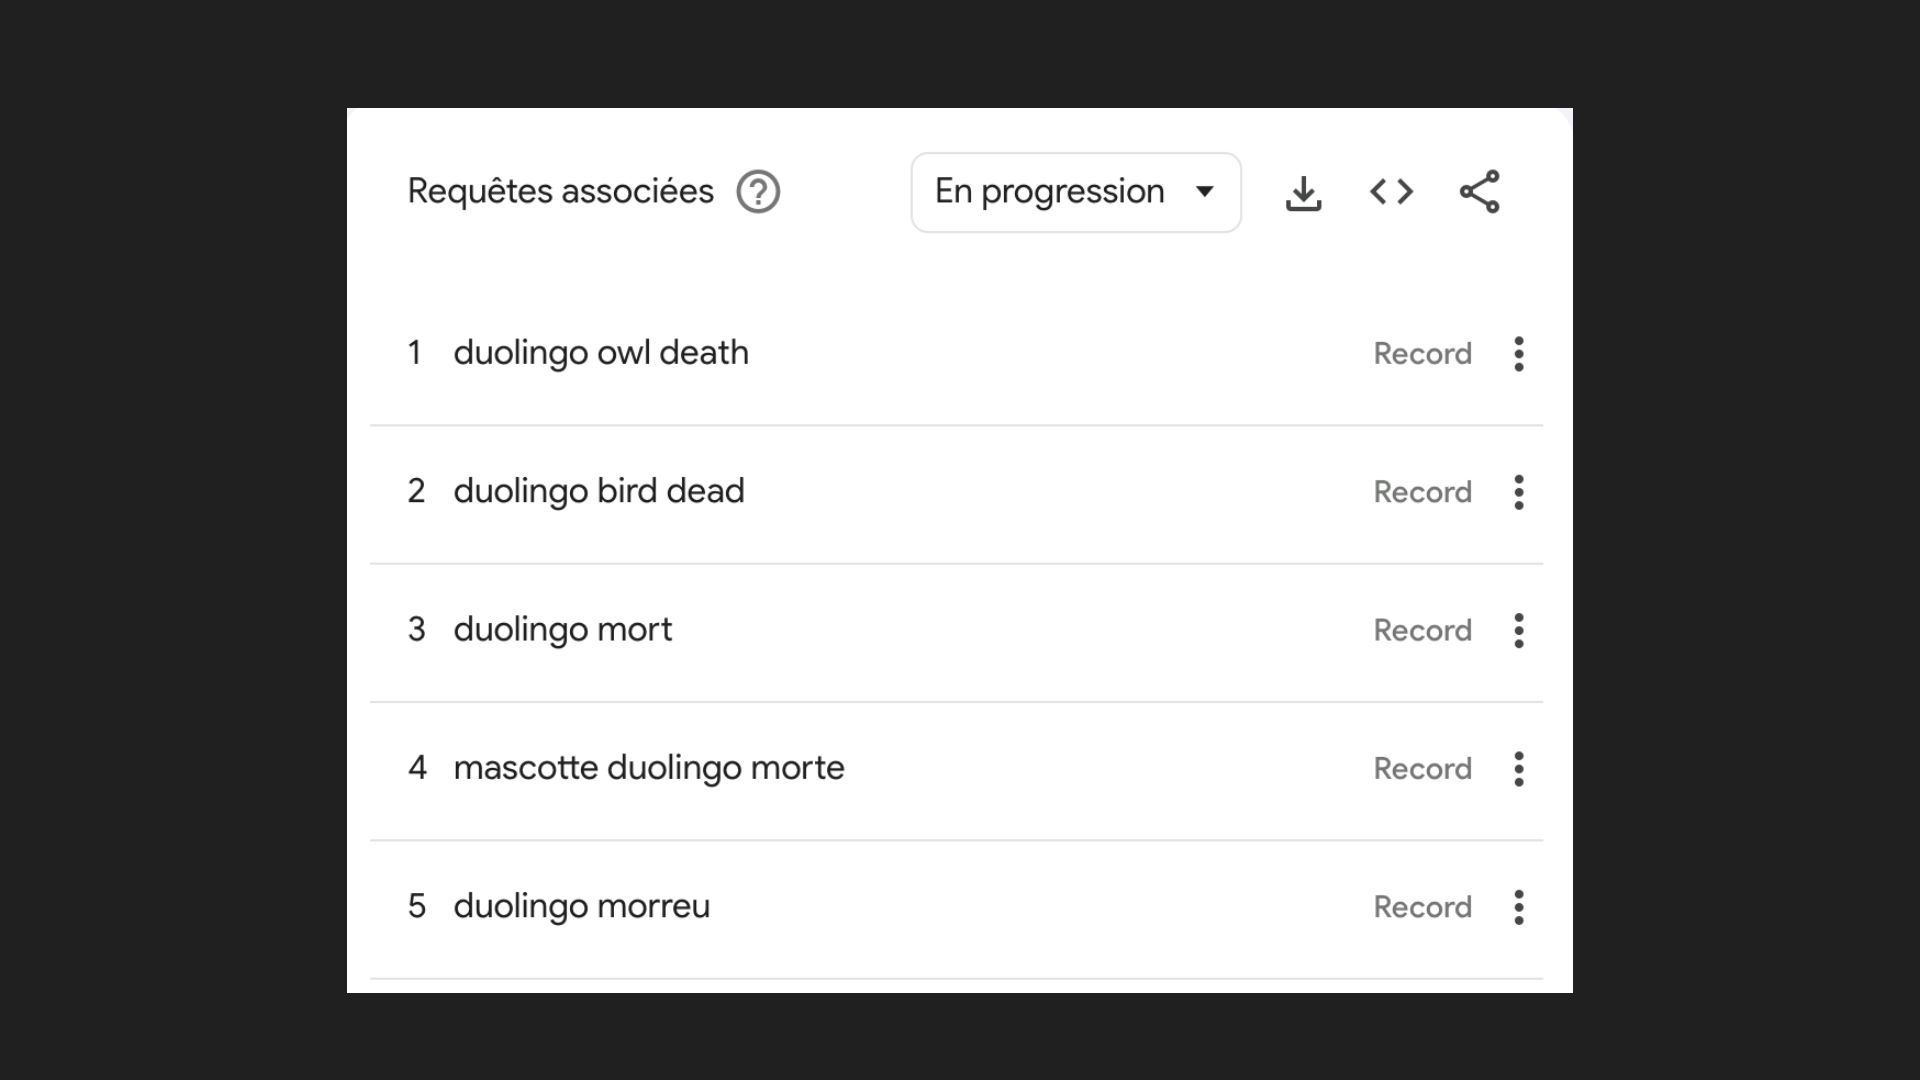
Task: Click Record label for duolingo owl death
Action: click(1422, 354)
